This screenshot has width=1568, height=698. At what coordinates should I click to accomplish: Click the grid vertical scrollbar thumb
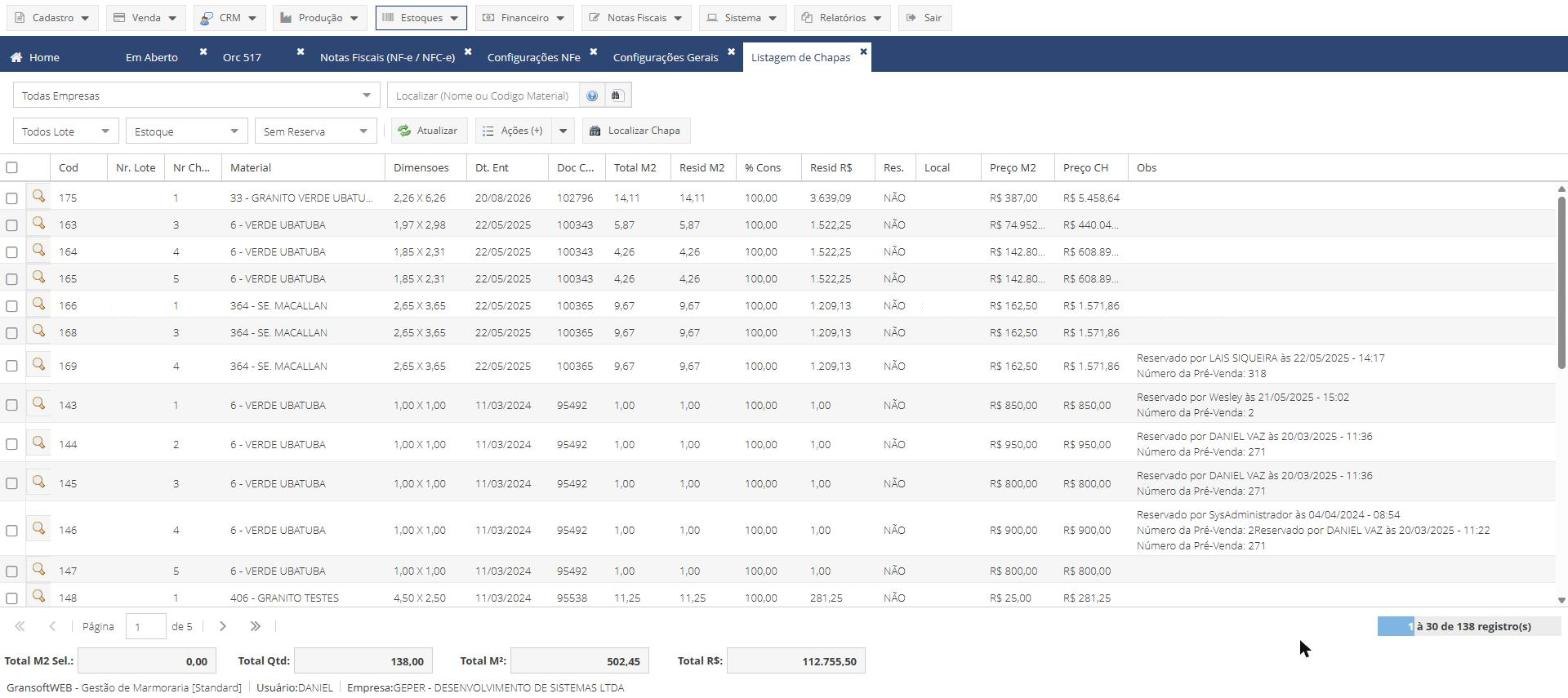tap(1561, 282)
